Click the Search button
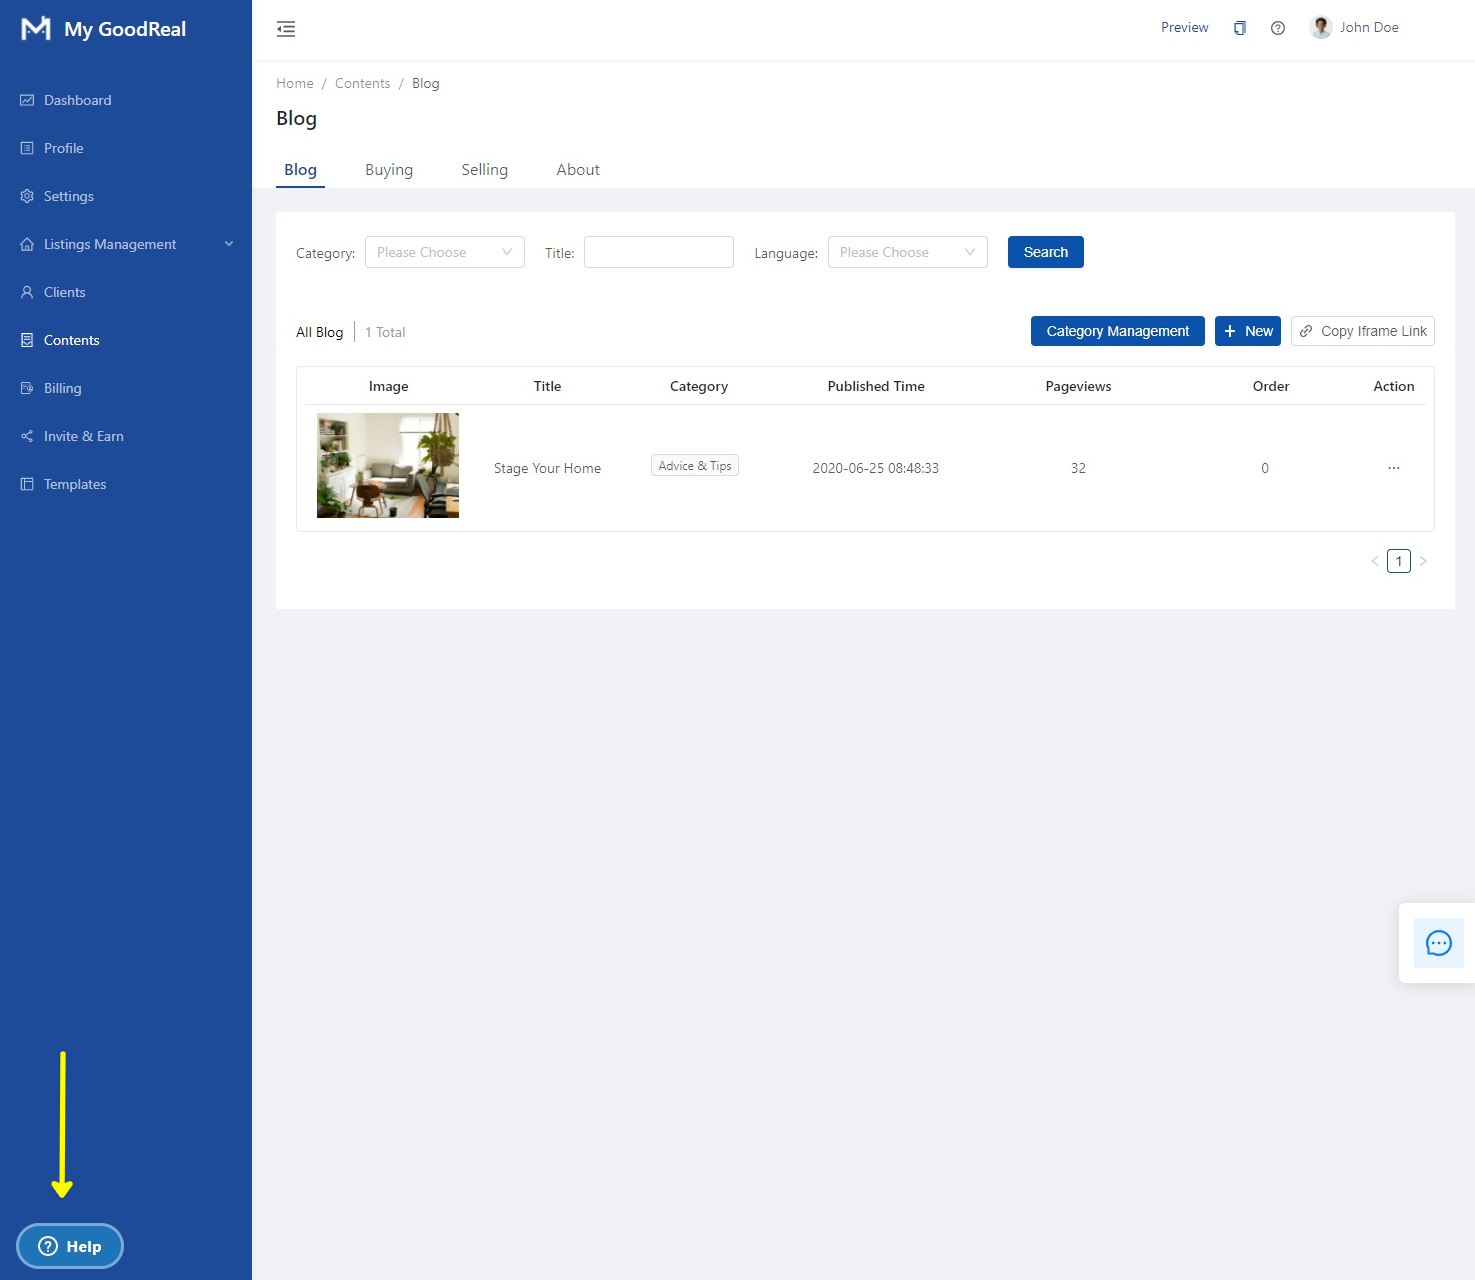The height and width of the screenshot is (1280, 1475). [1045, 252]
